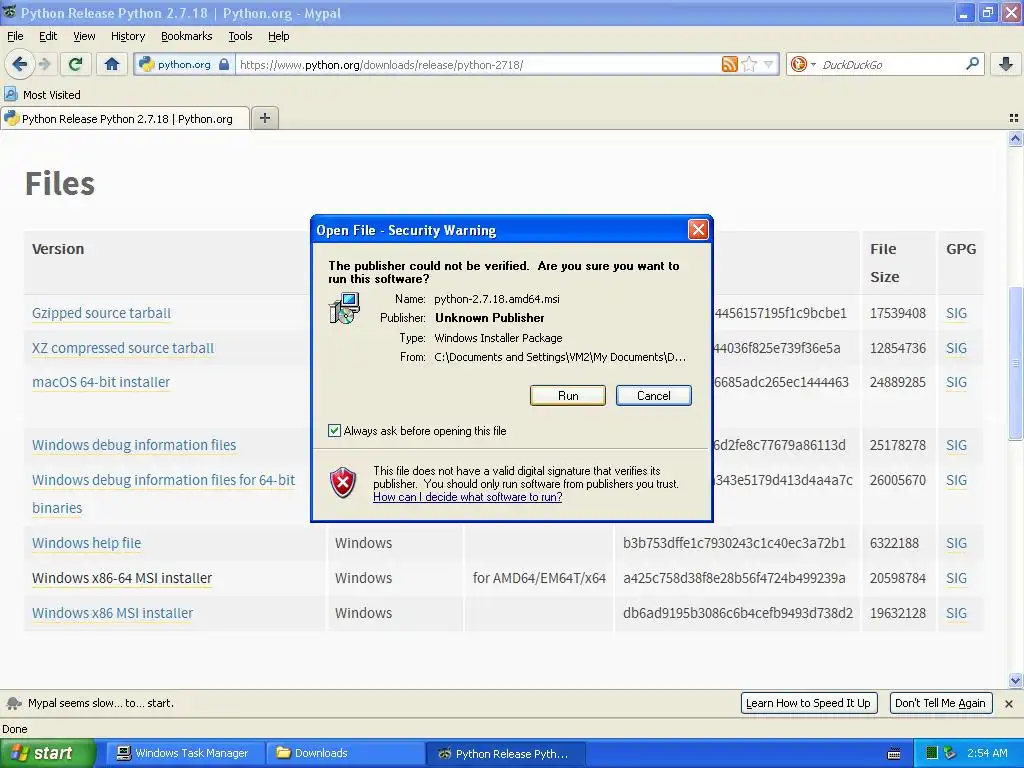Click Don't Tell Me Again button
This screenshot has width=1024, height=768.
coord(940,703)
